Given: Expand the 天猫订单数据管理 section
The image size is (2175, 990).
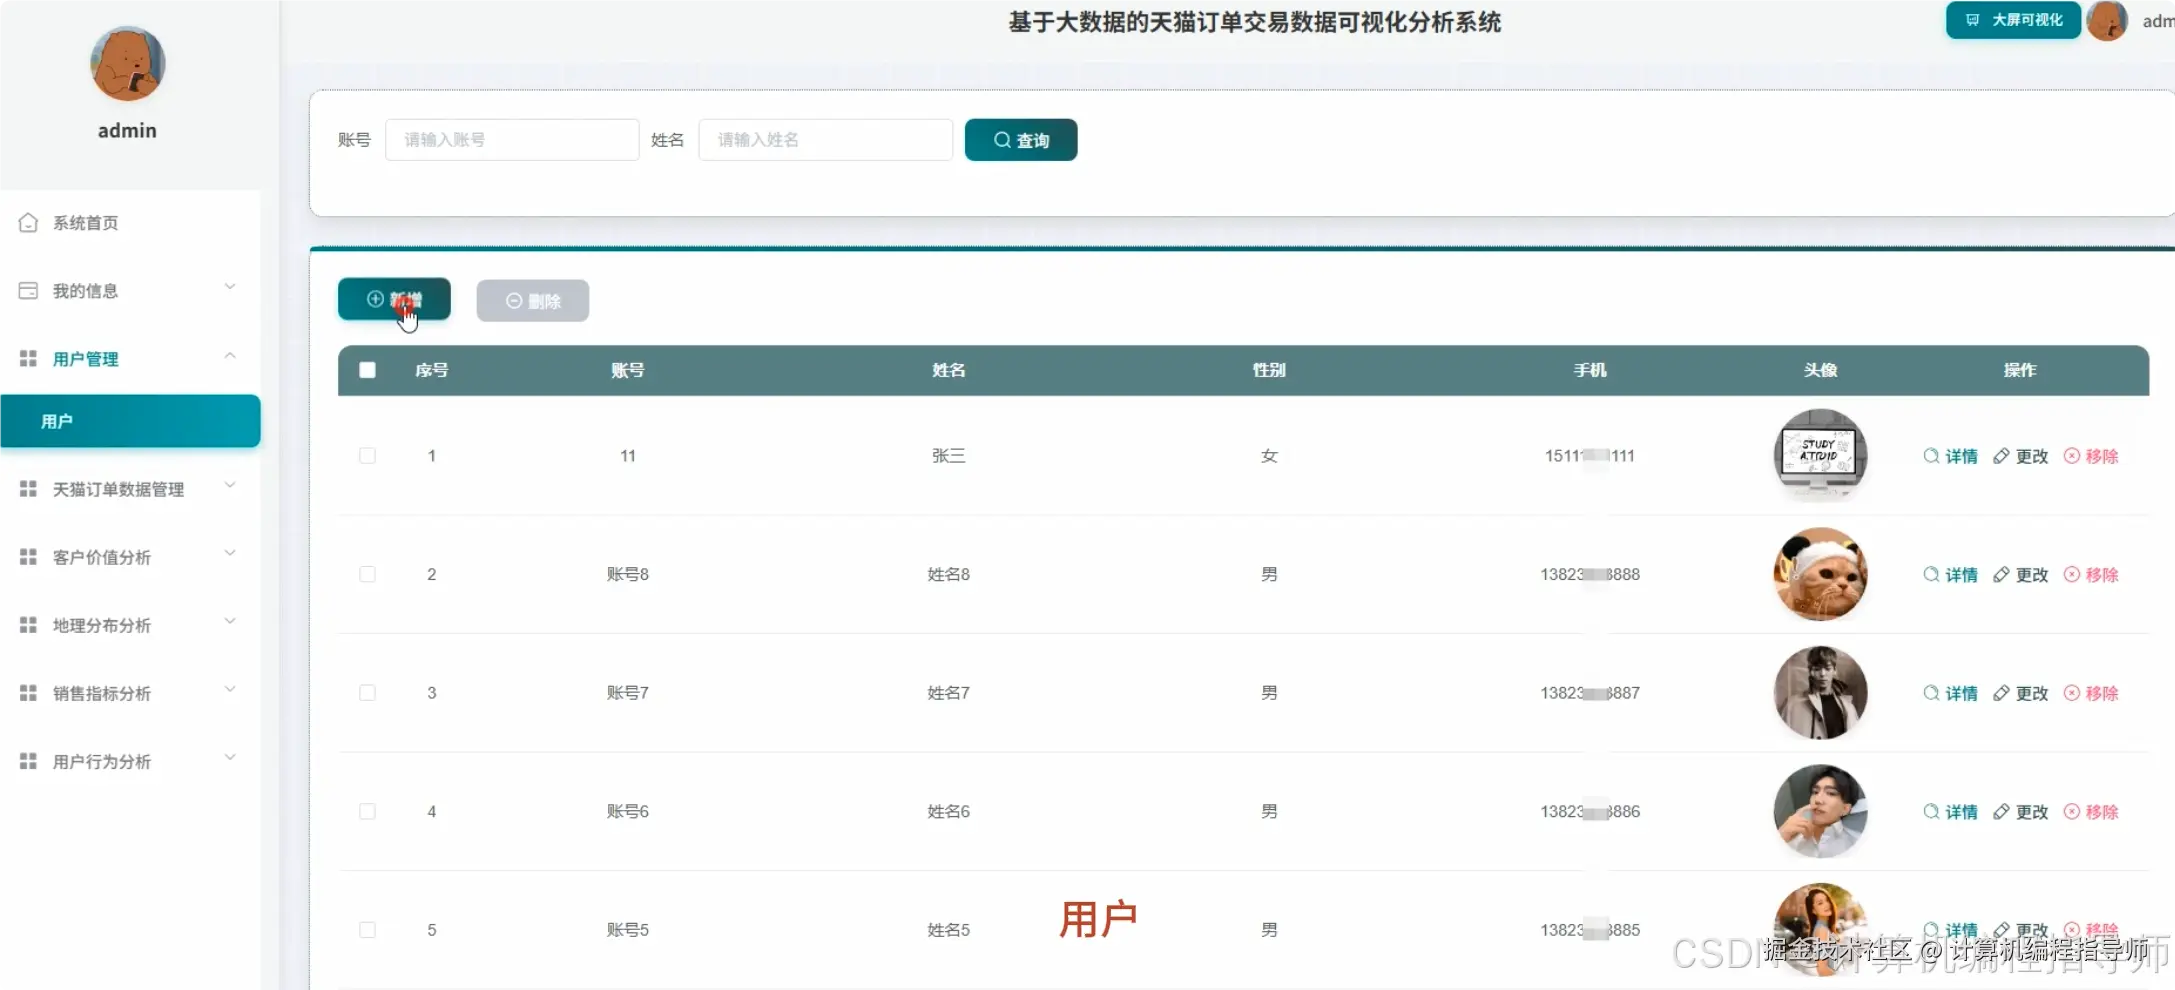Looking at the screenshot, I should click(x=230, y=487).
